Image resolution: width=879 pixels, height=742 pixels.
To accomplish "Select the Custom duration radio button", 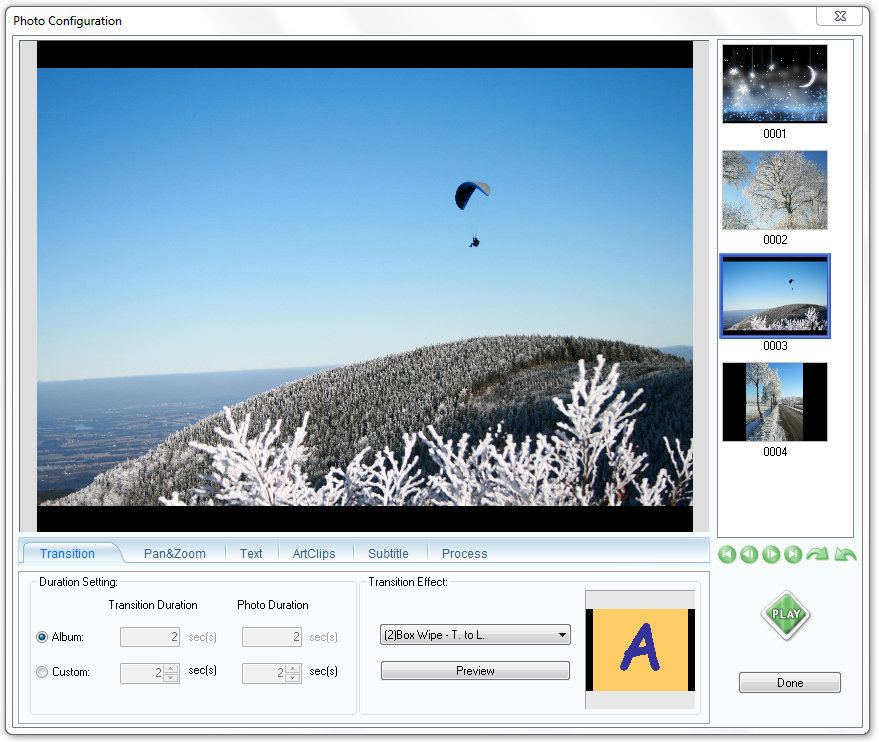I will pos(42,672).
